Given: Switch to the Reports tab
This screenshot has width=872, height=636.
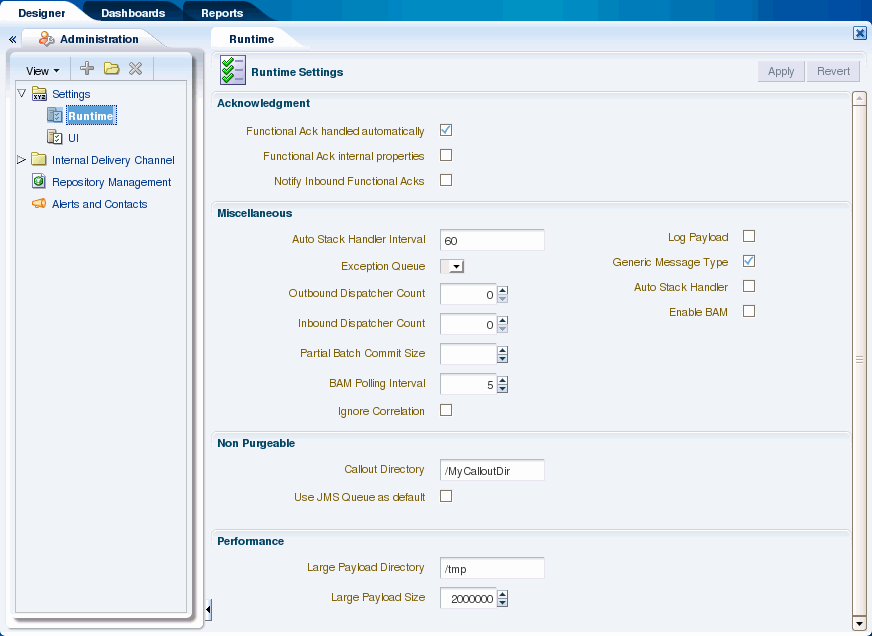Looking at the screenshot, I should pyautogui.click(x=222, y=13).
